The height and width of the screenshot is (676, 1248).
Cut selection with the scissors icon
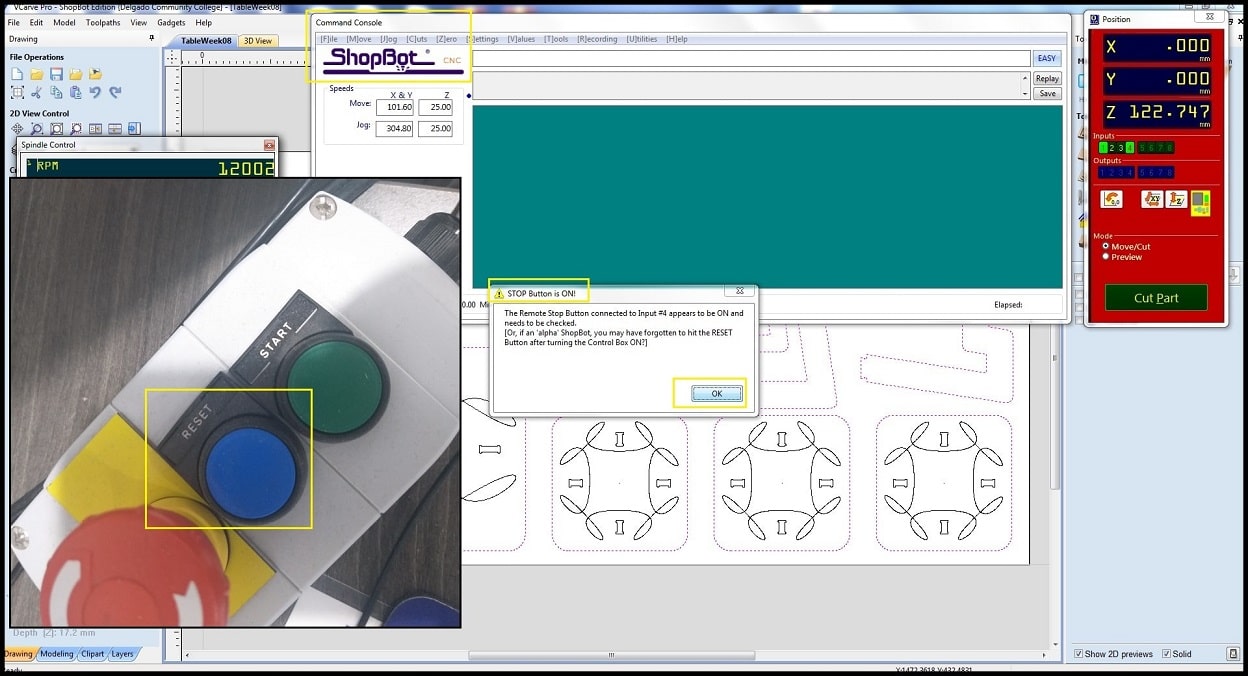pyautogui.click(x=36, y=92)
